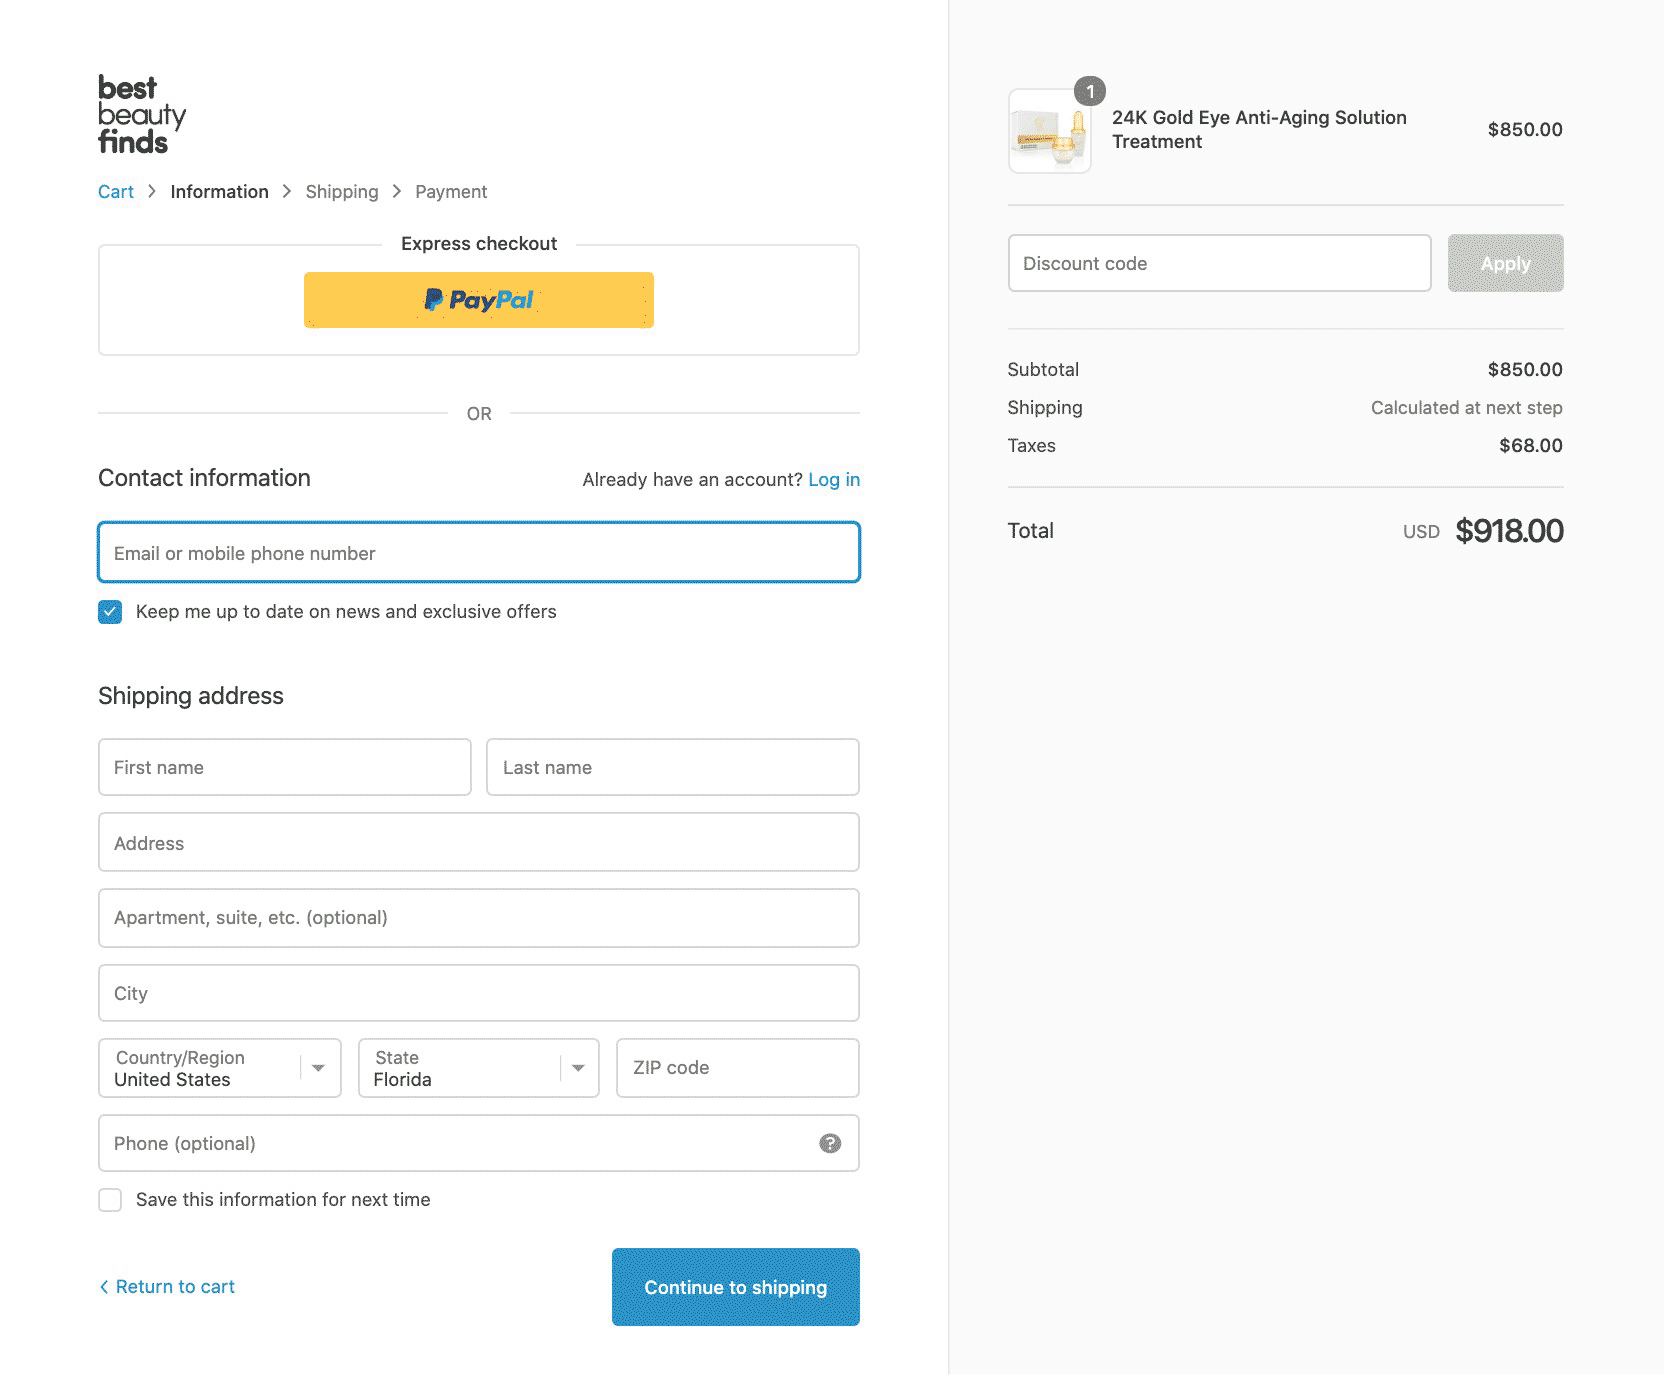The width and height of the screenshot is (1664, 1375).
Task: Click the best beauty finds logo
Action: [142, 115]
